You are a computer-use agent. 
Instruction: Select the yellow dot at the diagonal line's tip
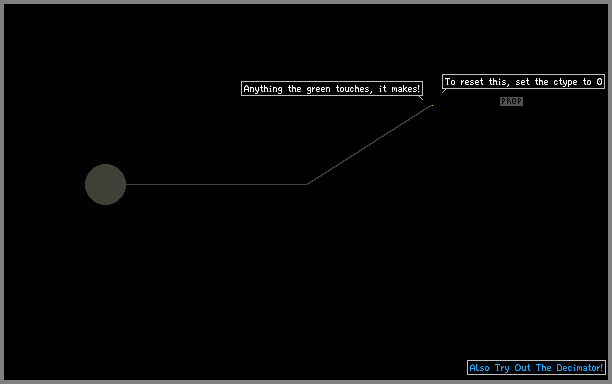432,105
